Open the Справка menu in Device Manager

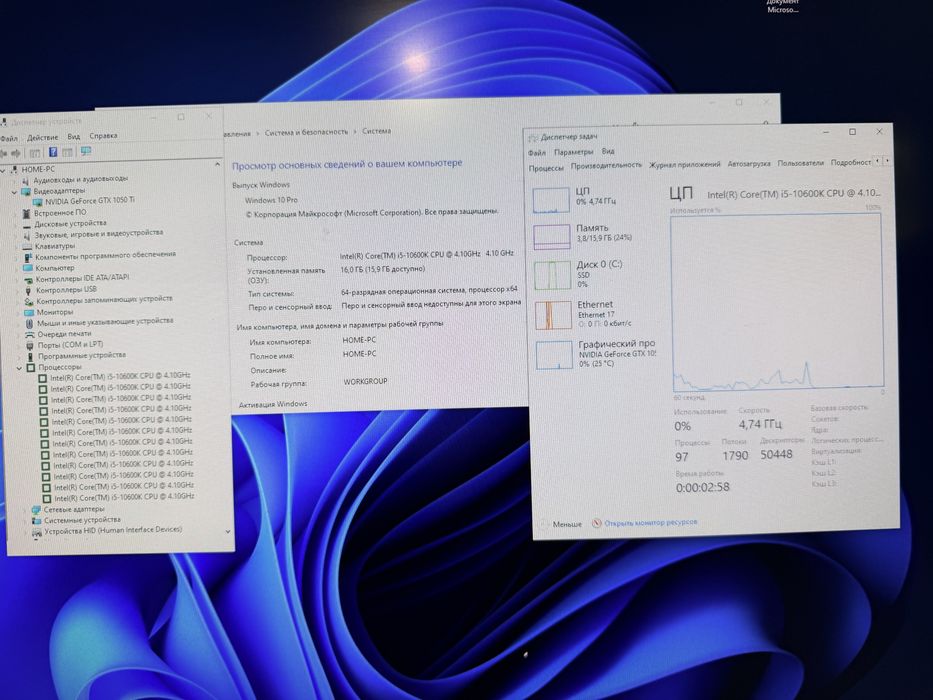[x=103, y=136]
